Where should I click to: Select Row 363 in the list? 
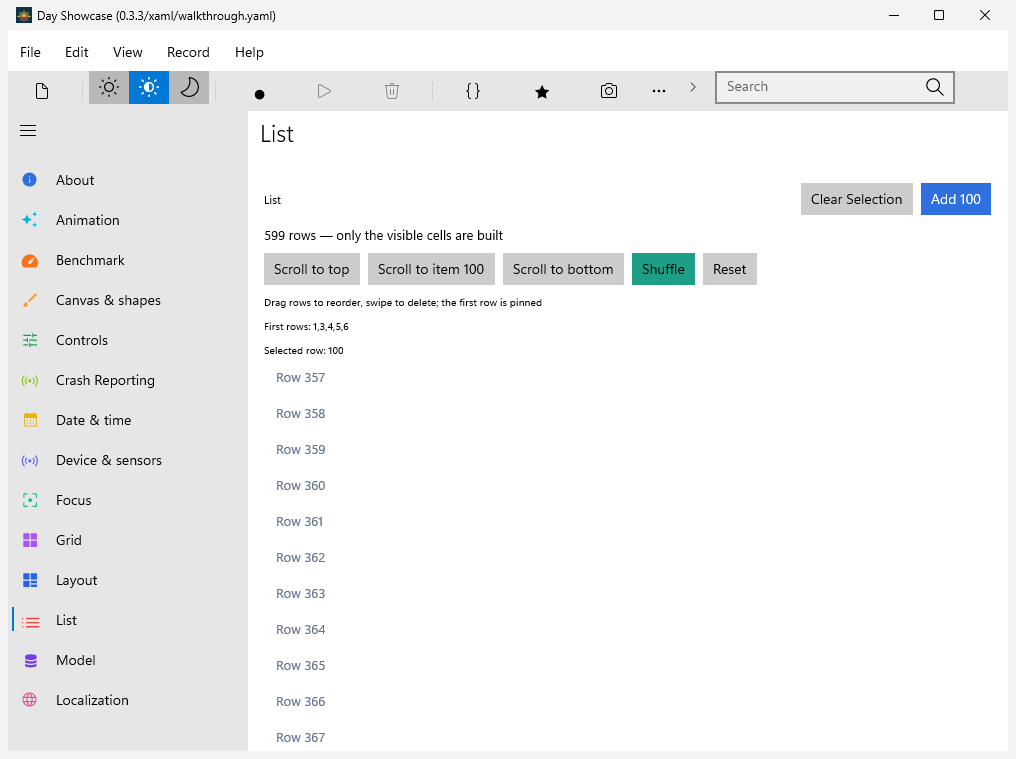(x=628, y=594)
